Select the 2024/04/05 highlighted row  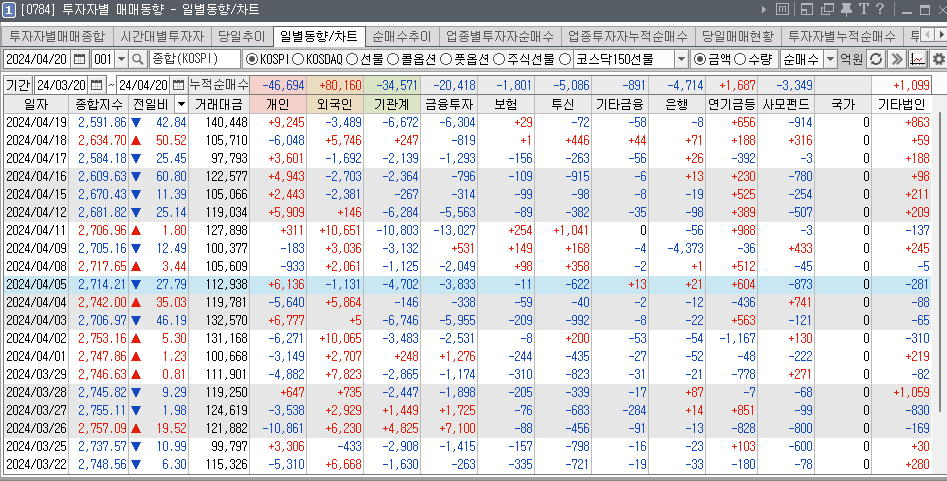(x=400, y=284)
